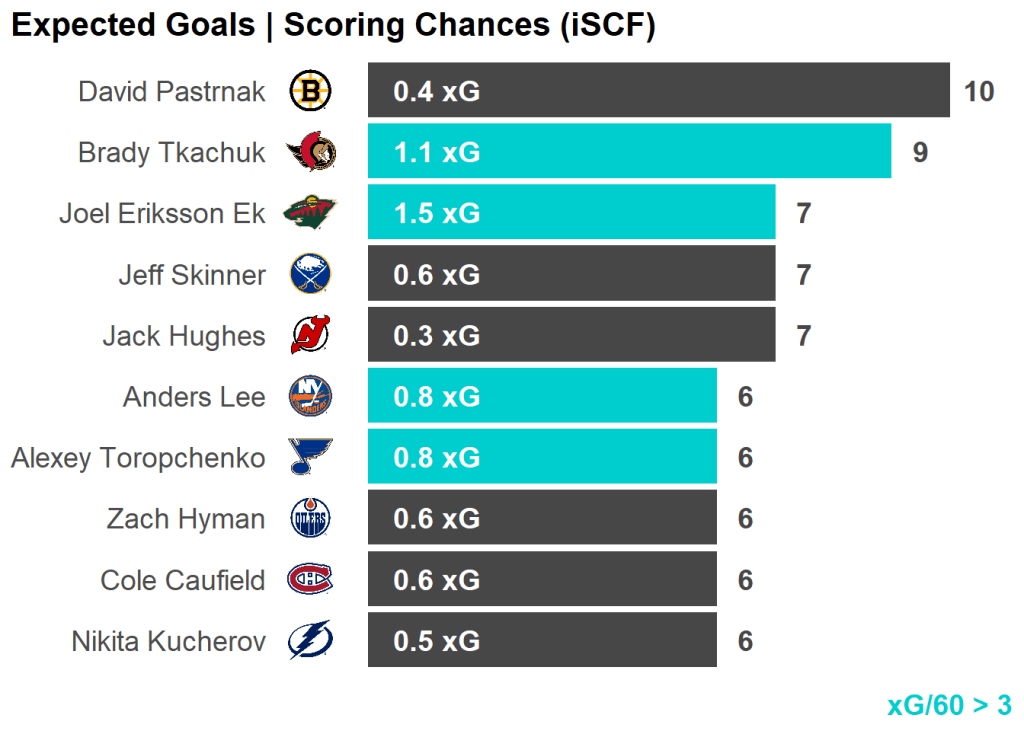Click the Boston Bruins logo icon
This screenshot has height=731, width=1024.
[x=310, y=92]
